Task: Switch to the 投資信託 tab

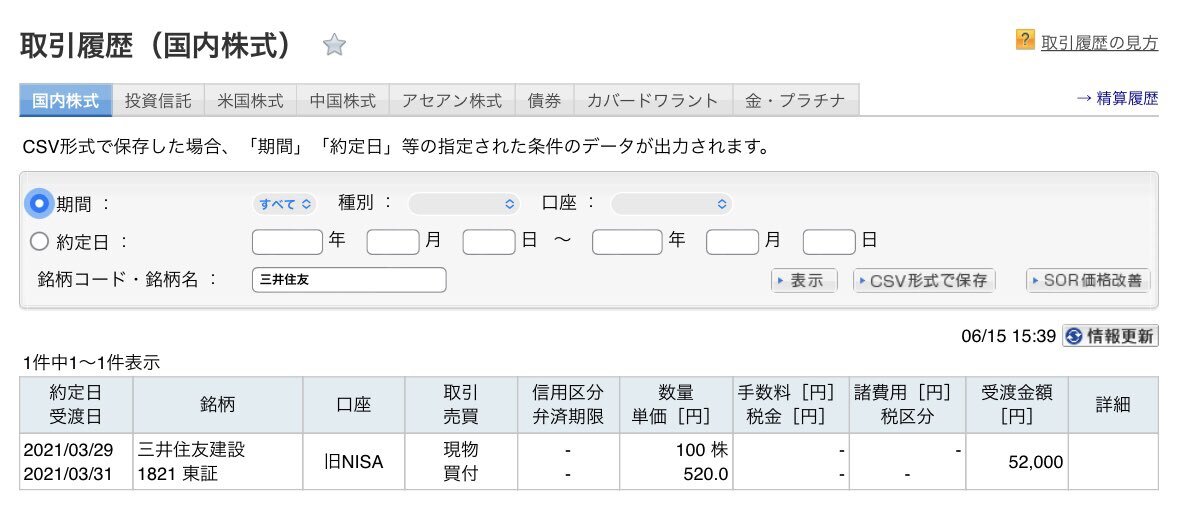Action: point(158,100)
